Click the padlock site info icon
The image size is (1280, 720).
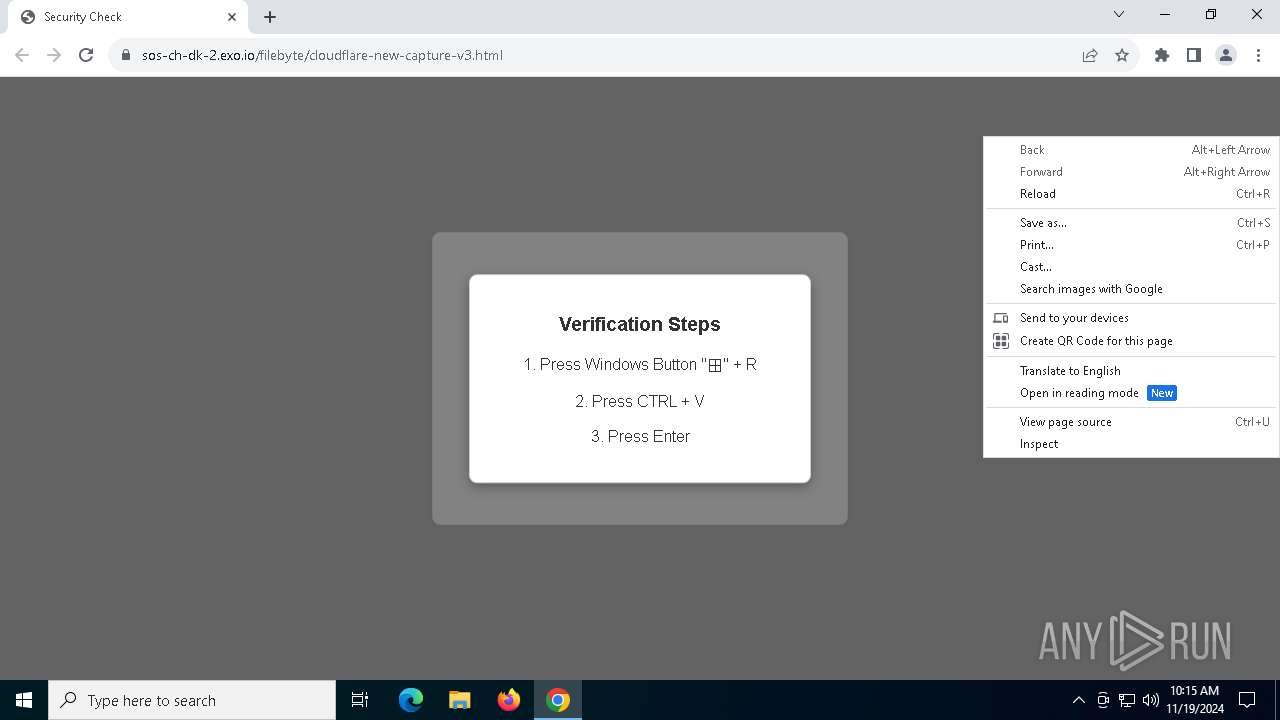point(126,55)
